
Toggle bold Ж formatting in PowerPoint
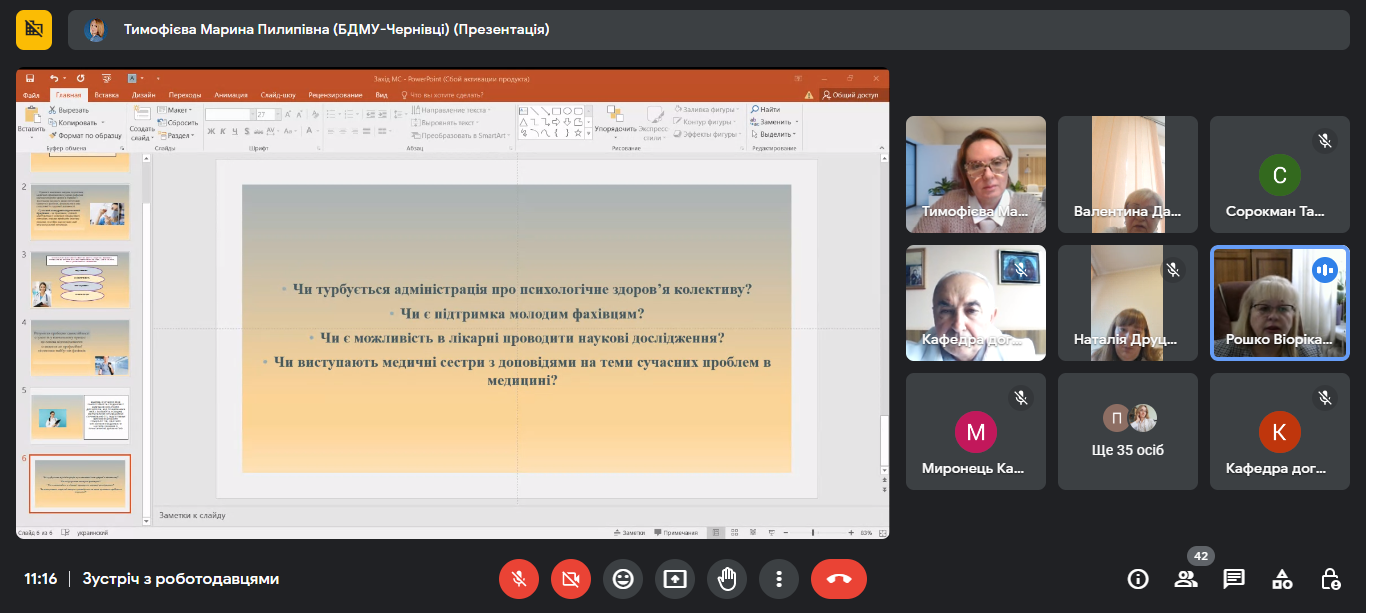(211, 131)
